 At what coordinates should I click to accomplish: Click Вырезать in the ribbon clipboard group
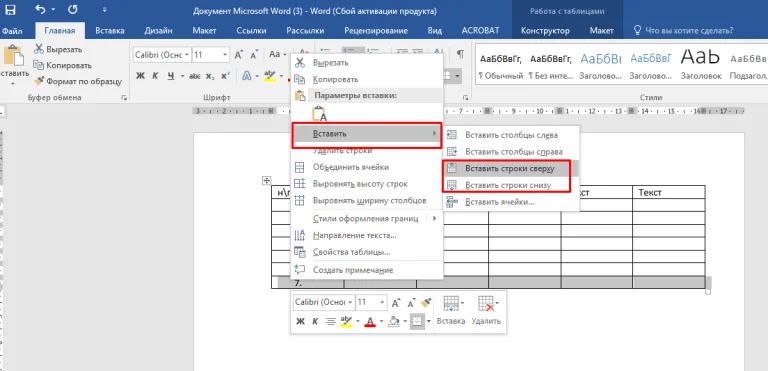(58, 49)
